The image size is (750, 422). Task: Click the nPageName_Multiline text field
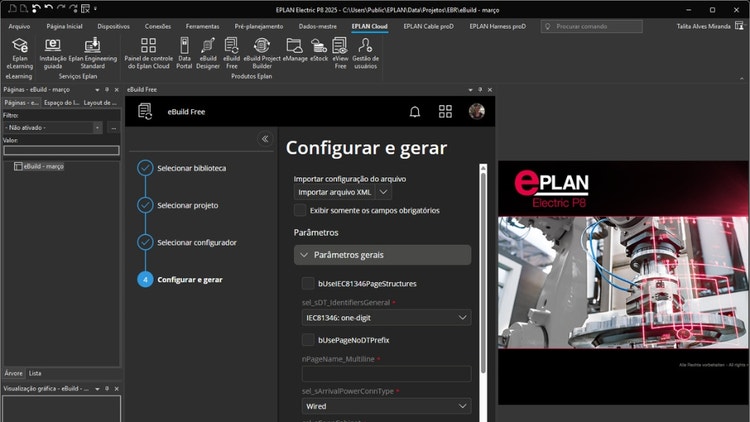(386, 374)
